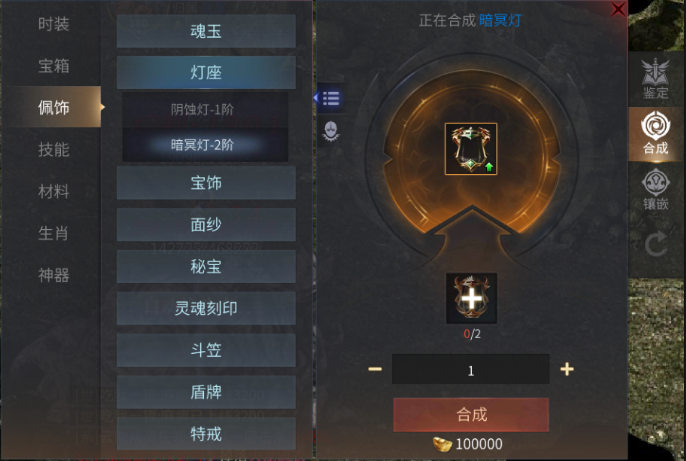Increase quantity with the plus button

tap(567, 369)
